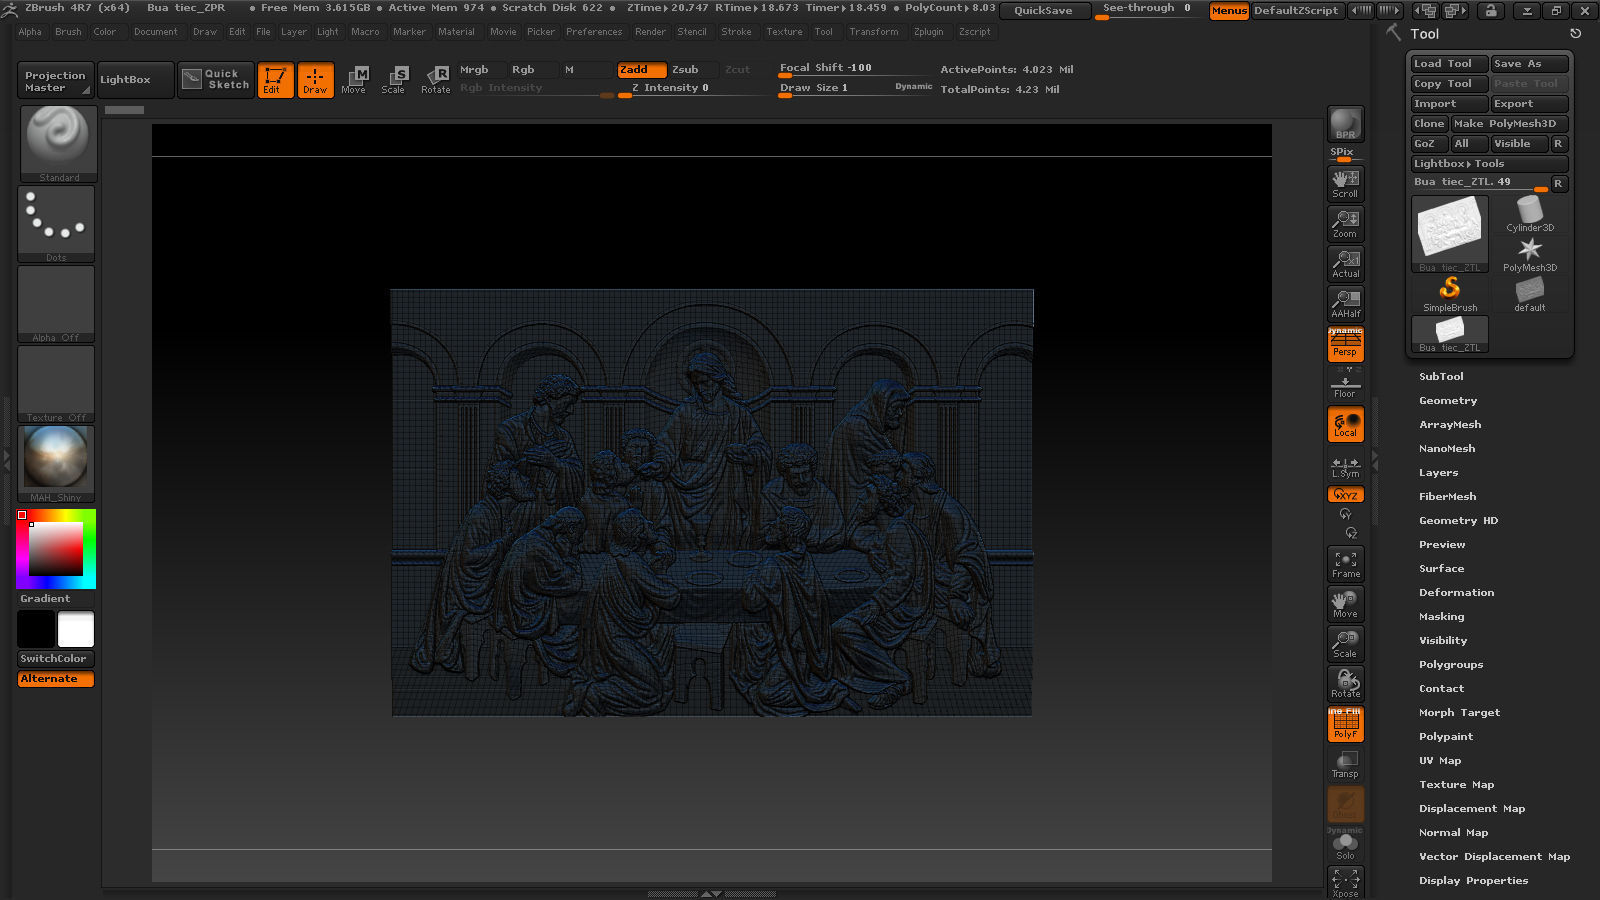Adjust the Draw Size slider

(856, 89)
